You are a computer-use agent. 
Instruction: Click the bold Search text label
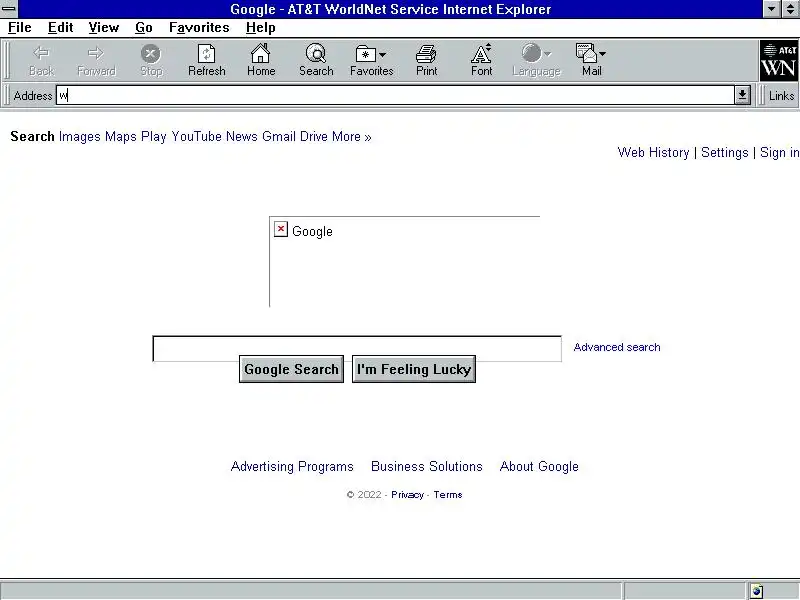tap(32, 137)
